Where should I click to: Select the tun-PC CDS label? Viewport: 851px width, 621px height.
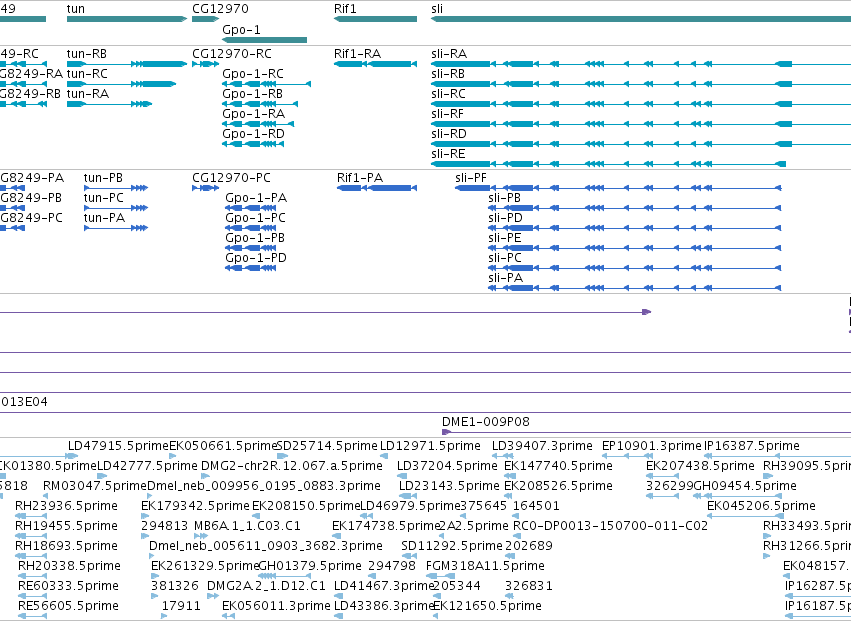pos(104,198)
